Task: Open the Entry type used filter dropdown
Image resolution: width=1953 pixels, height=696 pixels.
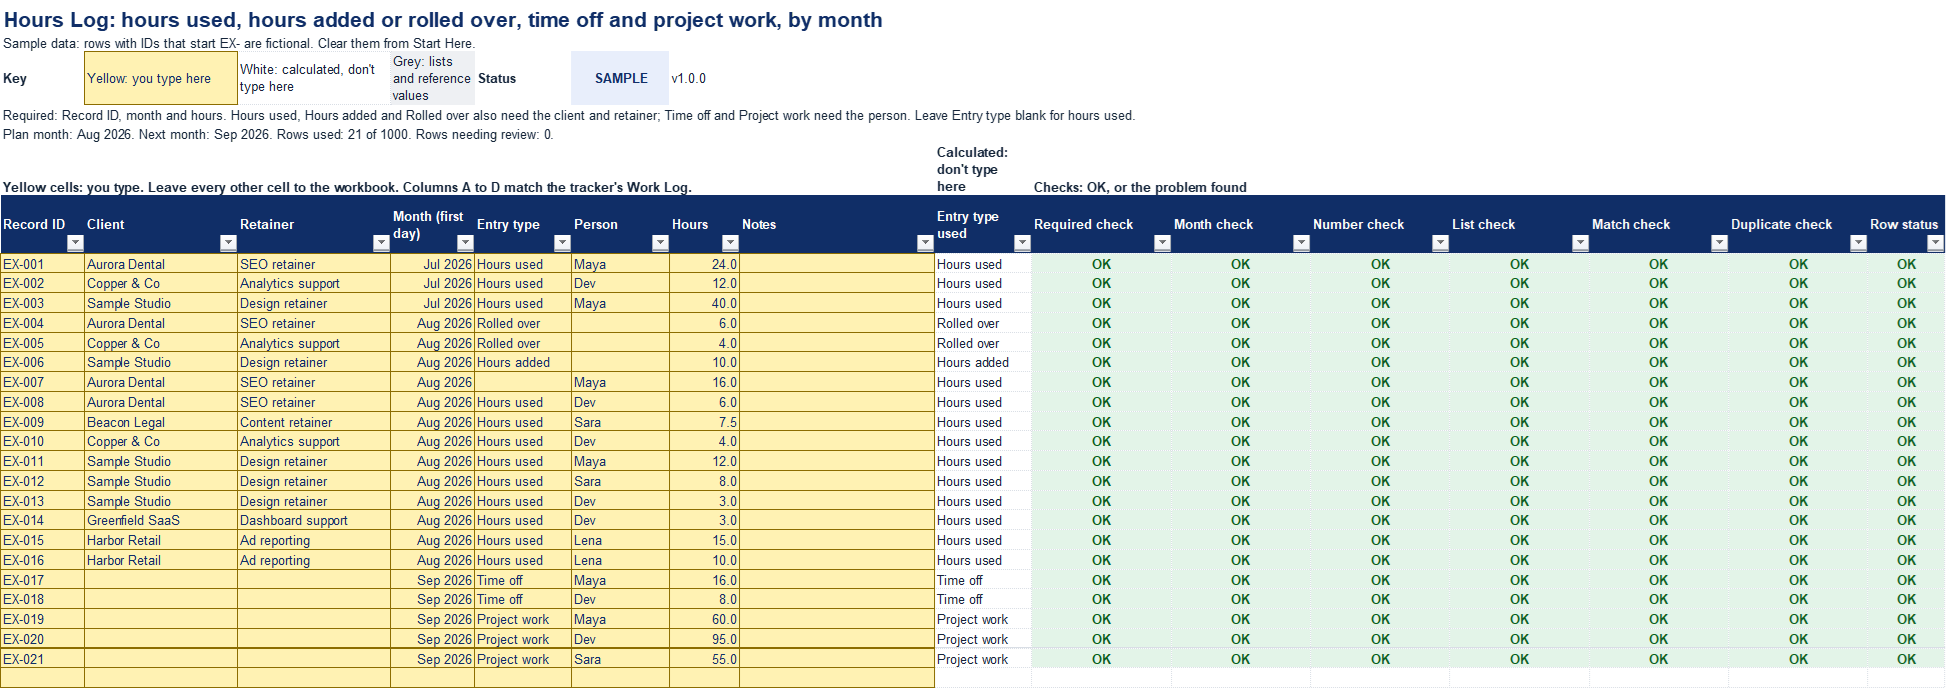Action: click(1022, 243)
